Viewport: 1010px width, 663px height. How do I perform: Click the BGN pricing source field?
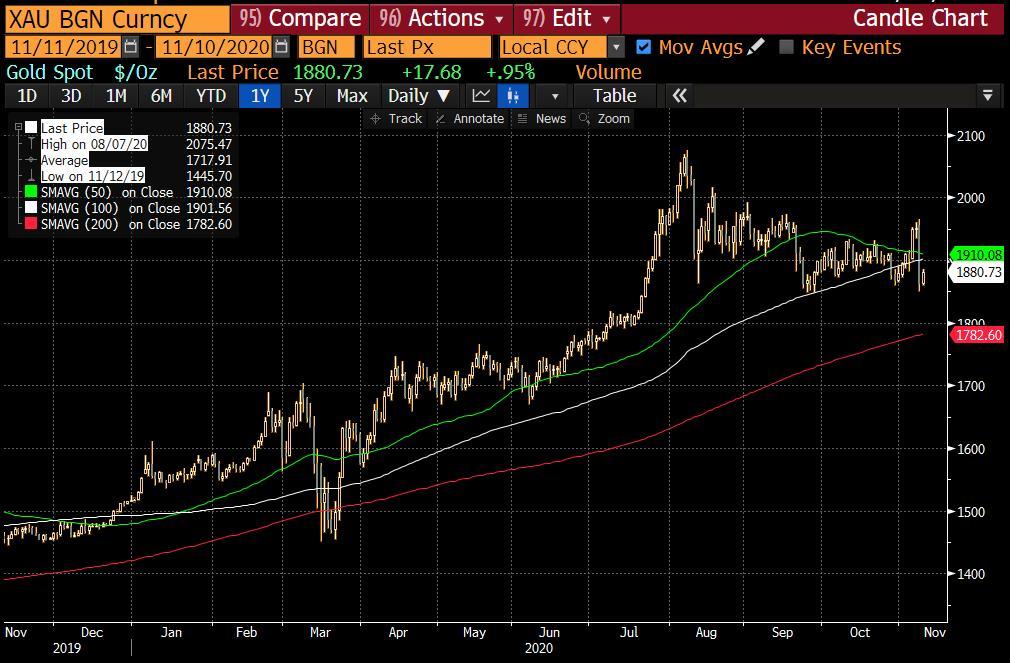pos(326,47)
